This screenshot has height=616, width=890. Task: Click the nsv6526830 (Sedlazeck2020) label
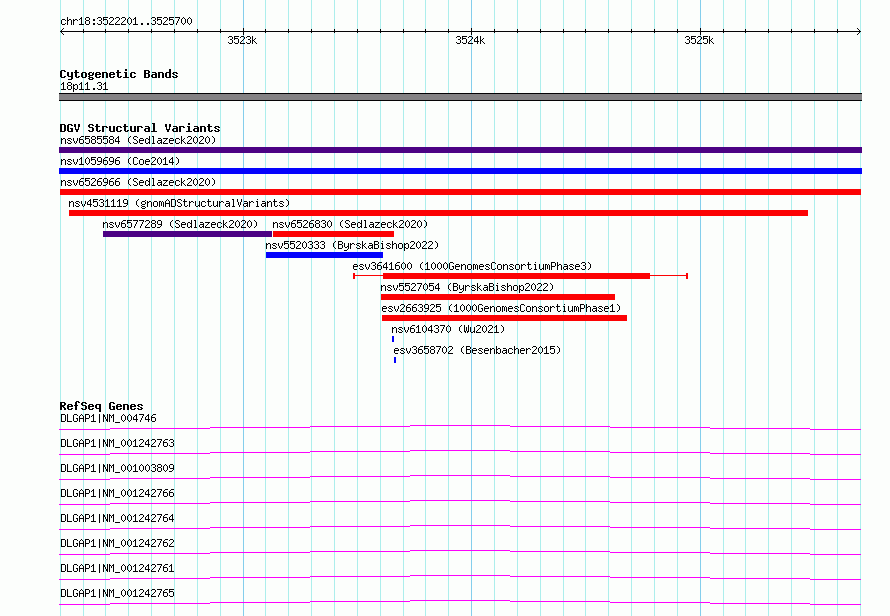coord(350,224)
